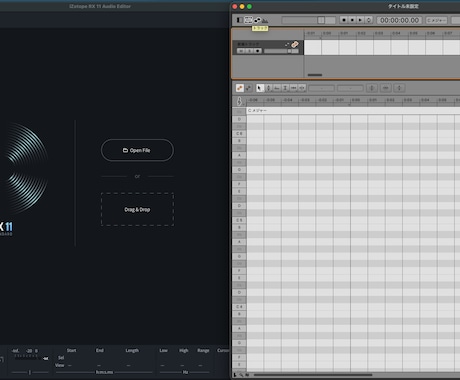
Task: Toggle the left sidebar panel icon
Action: coord(239,20)
